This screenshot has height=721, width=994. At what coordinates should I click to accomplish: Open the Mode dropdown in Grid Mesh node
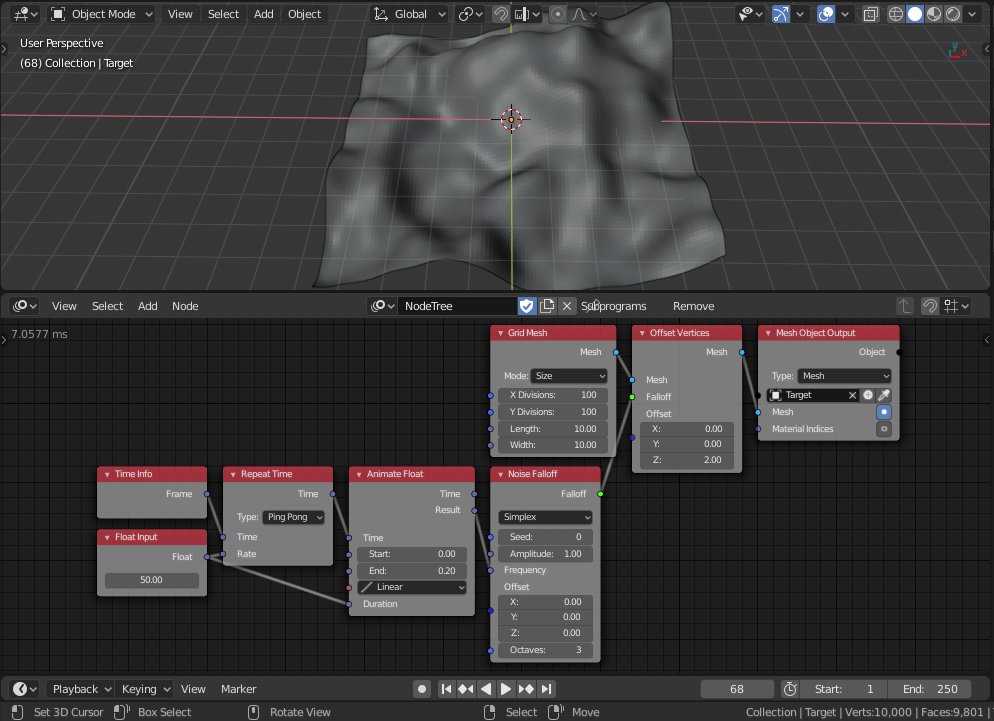tap(569, 375)
